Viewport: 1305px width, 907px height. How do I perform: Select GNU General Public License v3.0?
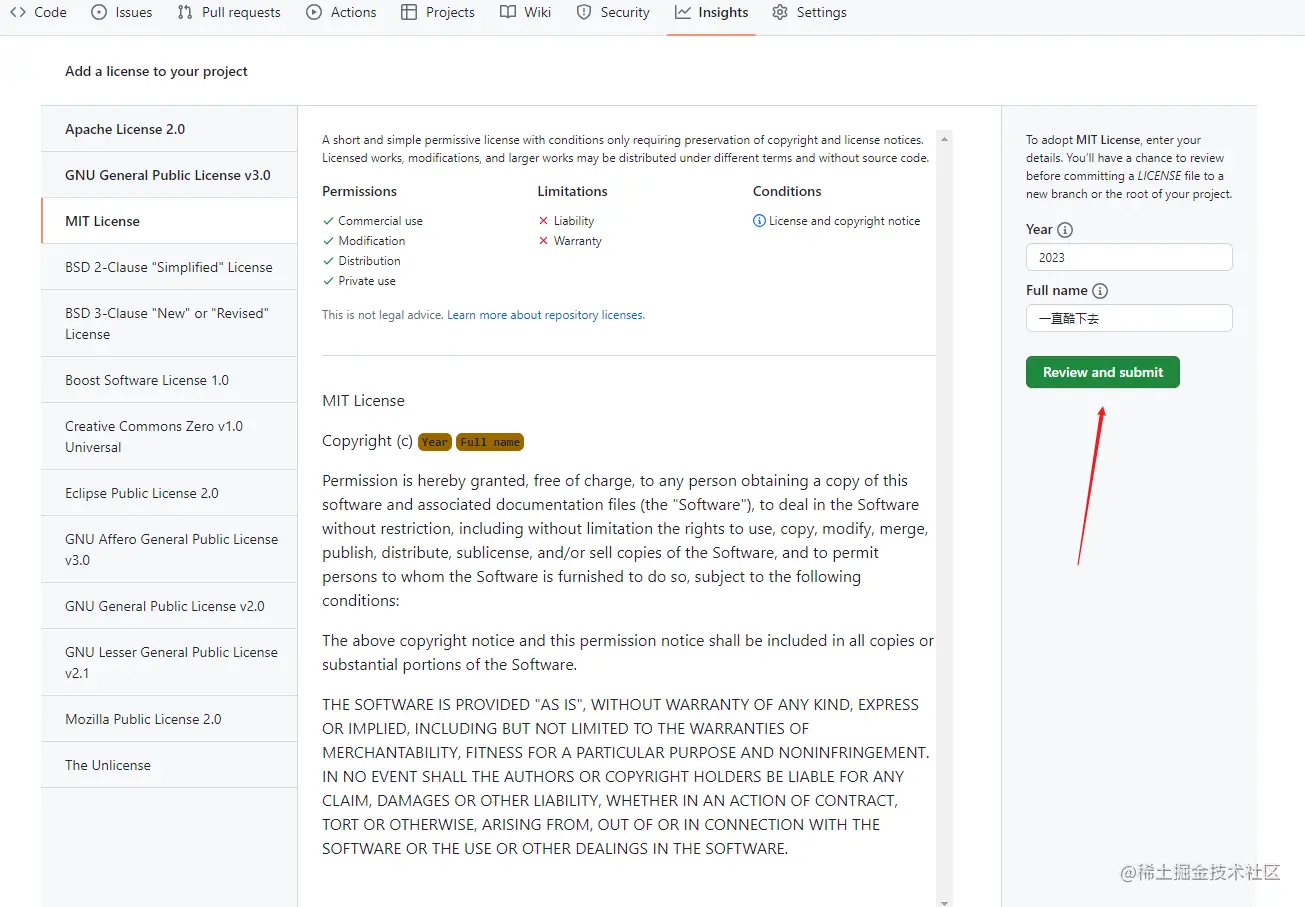click(x=169, y=175)
